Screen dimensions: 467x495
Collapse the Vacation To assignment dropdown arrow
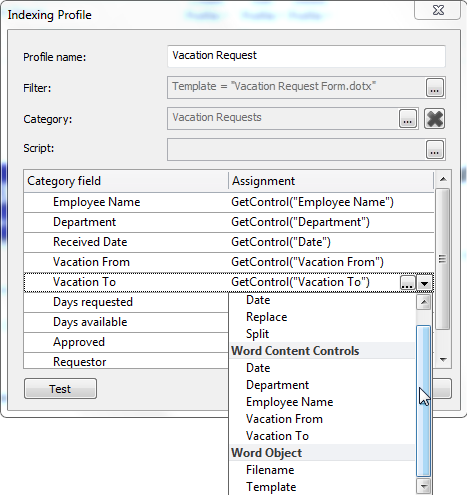(x=424, y=283)
